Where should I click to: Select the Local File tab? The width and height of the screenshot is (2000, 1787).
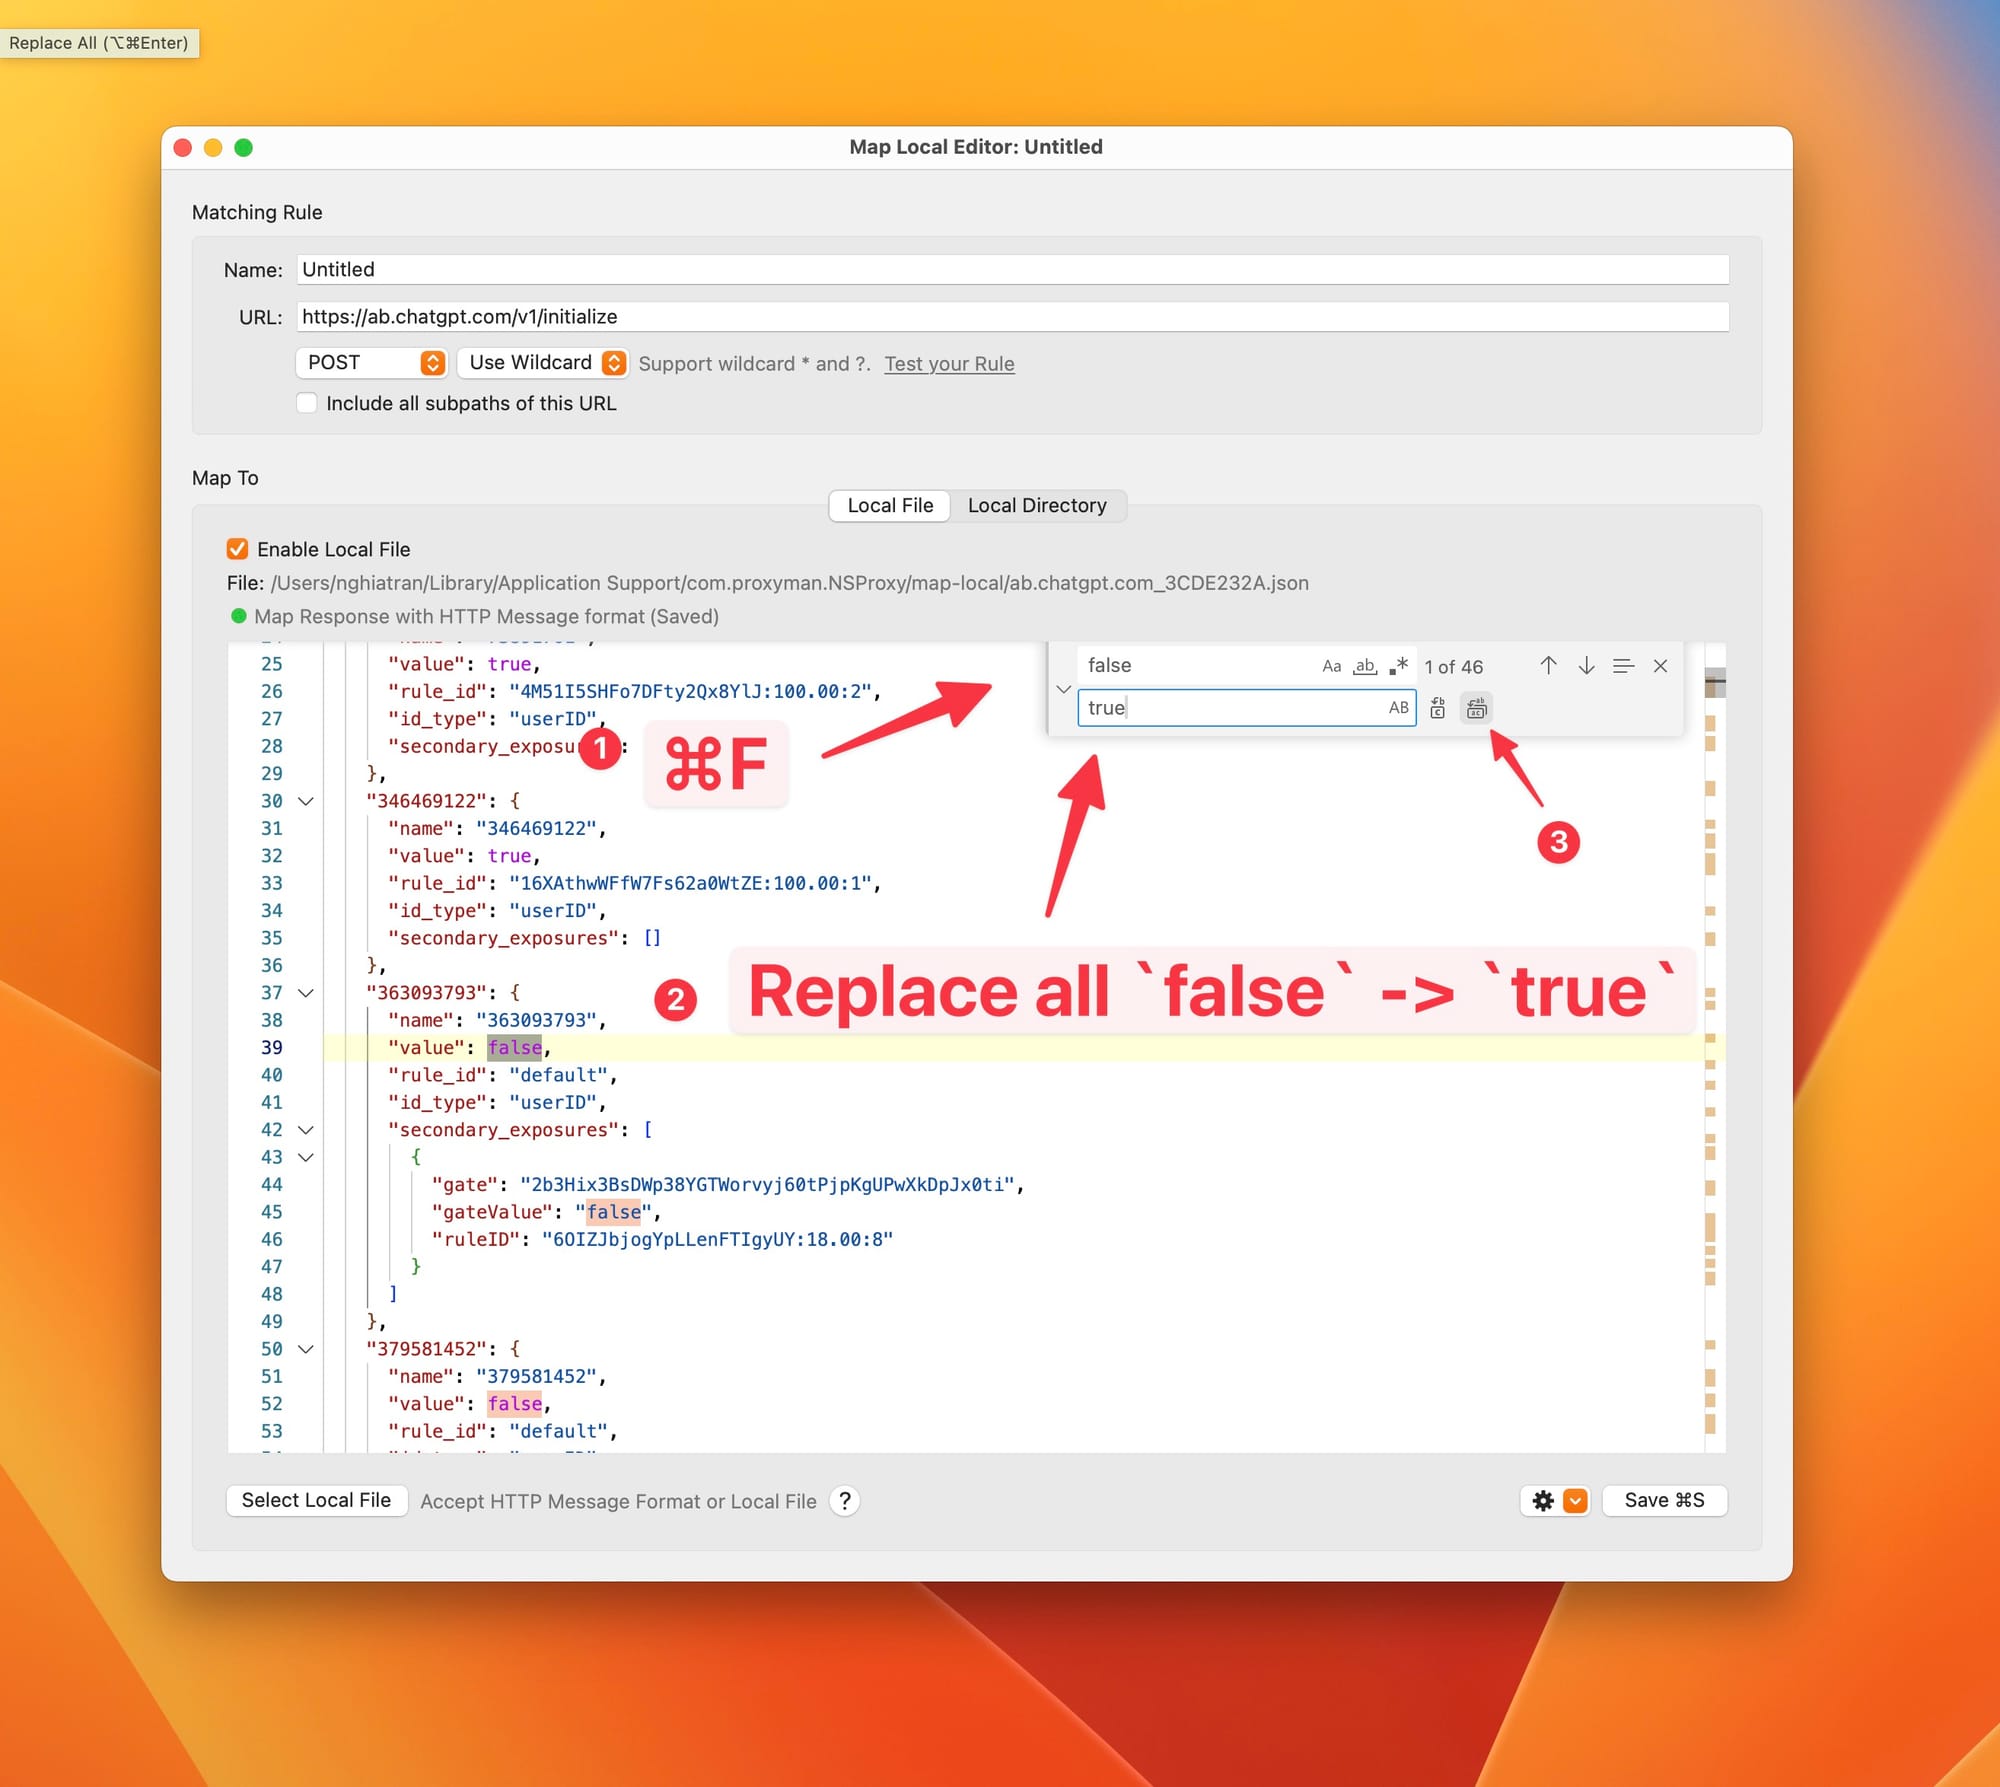click(889, 506)
